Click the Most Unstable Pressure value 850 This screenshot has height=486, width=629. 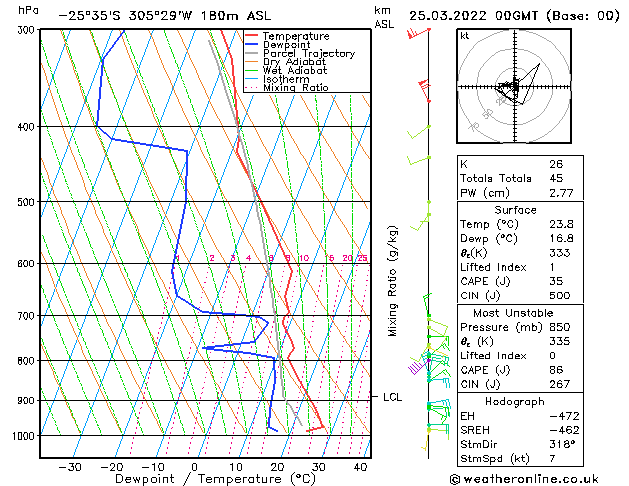(x=560, y=327)
